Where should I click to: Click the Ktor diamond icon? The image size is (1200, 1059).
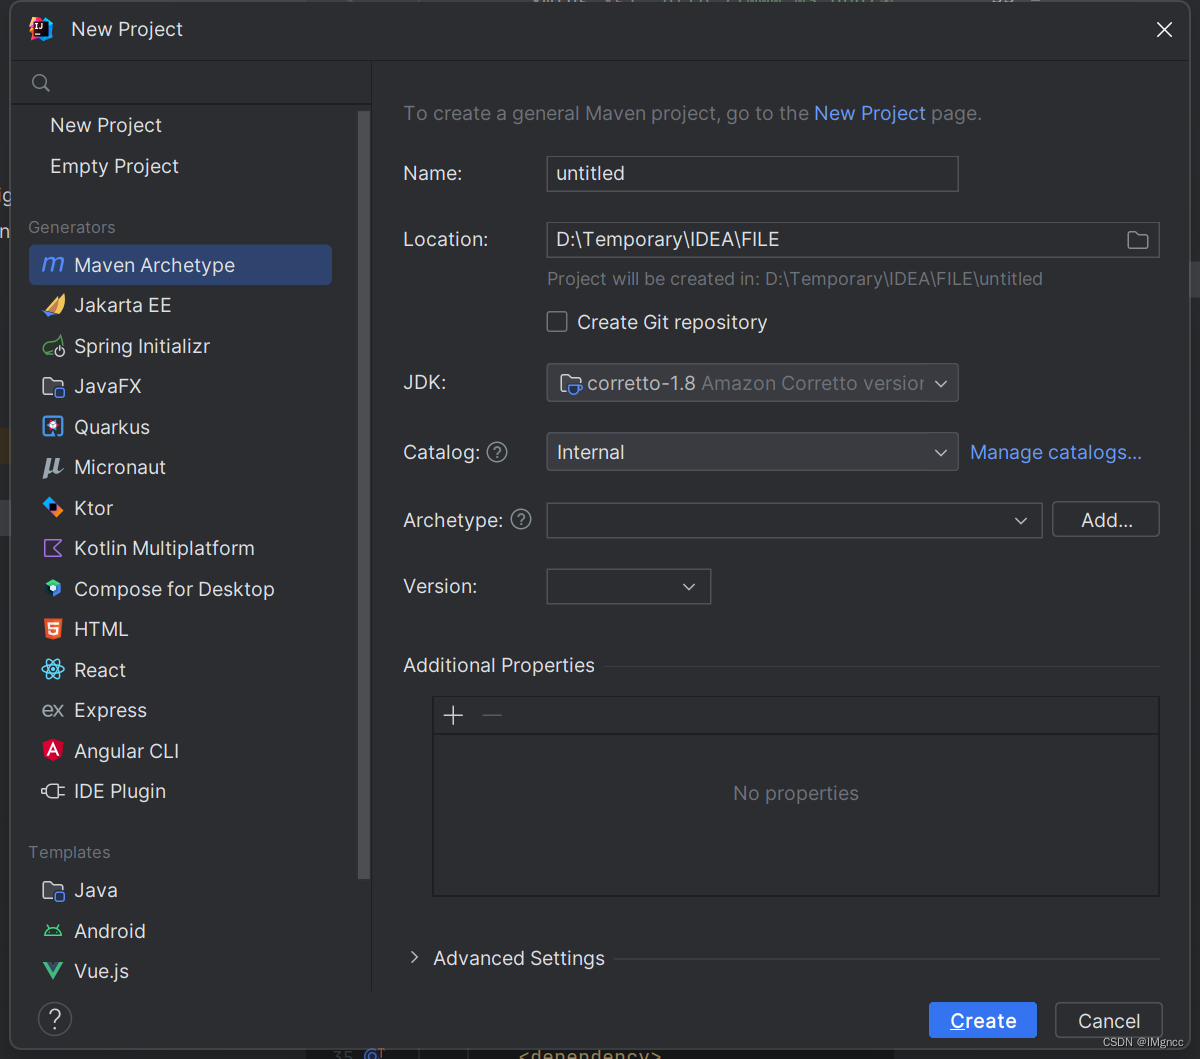coord(53,508)
